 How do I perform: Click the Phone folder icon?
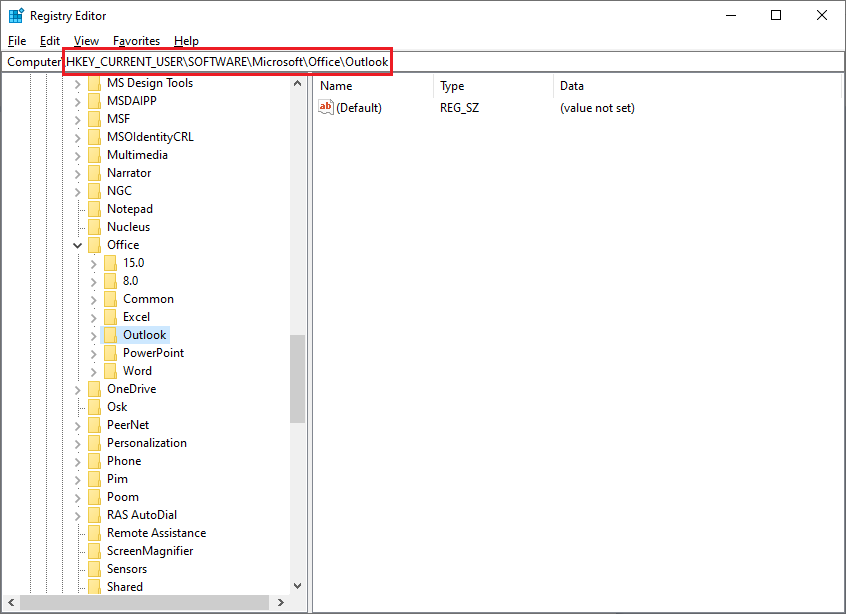[94, 461]
